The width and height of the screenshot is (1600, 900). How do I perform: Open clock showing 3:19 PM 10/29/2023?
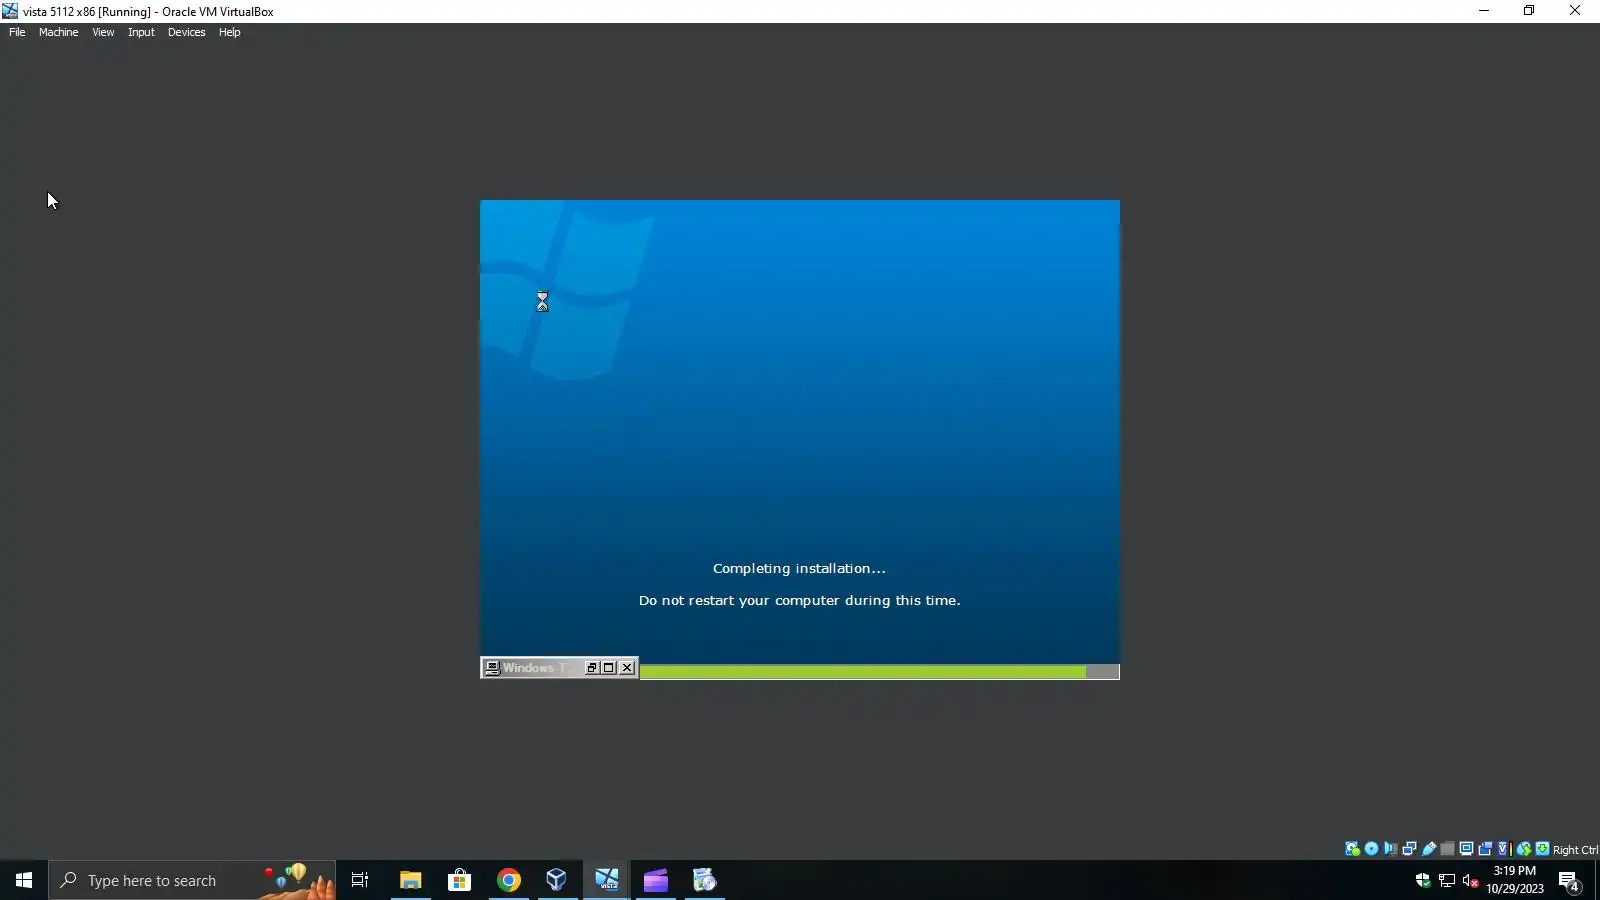tap(1514, 880)
